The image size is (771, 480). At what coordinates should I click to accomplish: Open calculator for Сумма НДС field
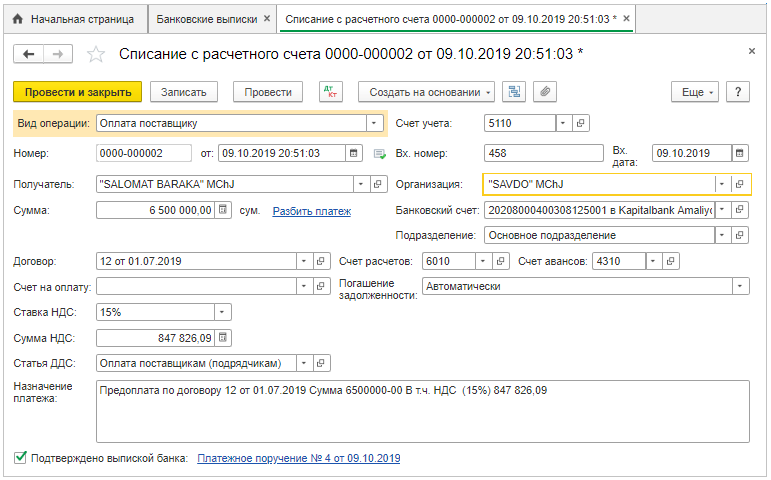(x=223, y=337)
